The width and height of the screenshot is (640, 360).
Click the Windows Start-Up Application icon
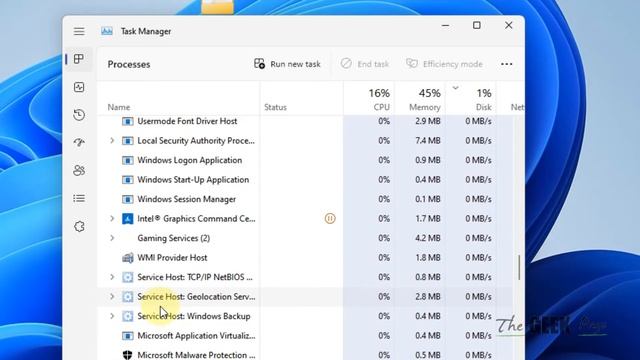(x=128, y=180)
